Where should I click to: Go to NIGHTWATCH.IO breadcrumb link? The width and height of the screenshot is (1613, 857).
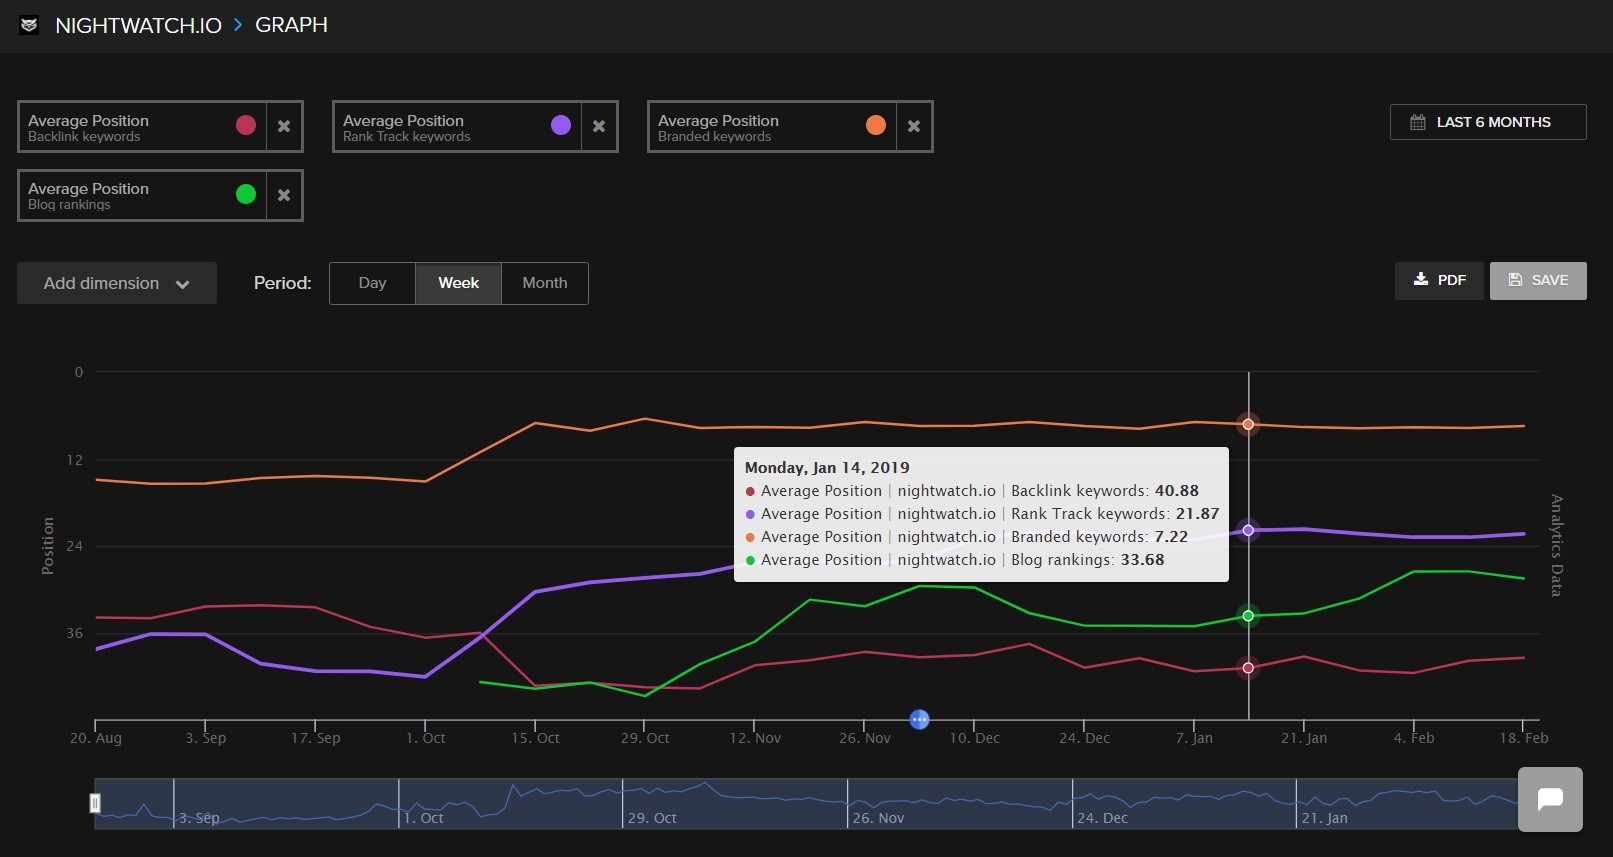pos(138,25)
